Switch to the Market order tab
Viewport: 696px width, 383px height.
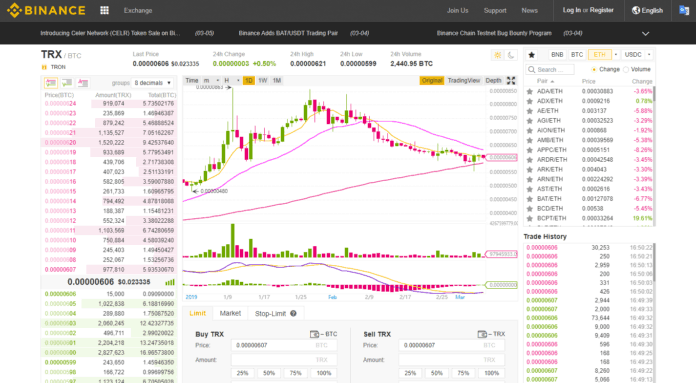coord(230,313)
